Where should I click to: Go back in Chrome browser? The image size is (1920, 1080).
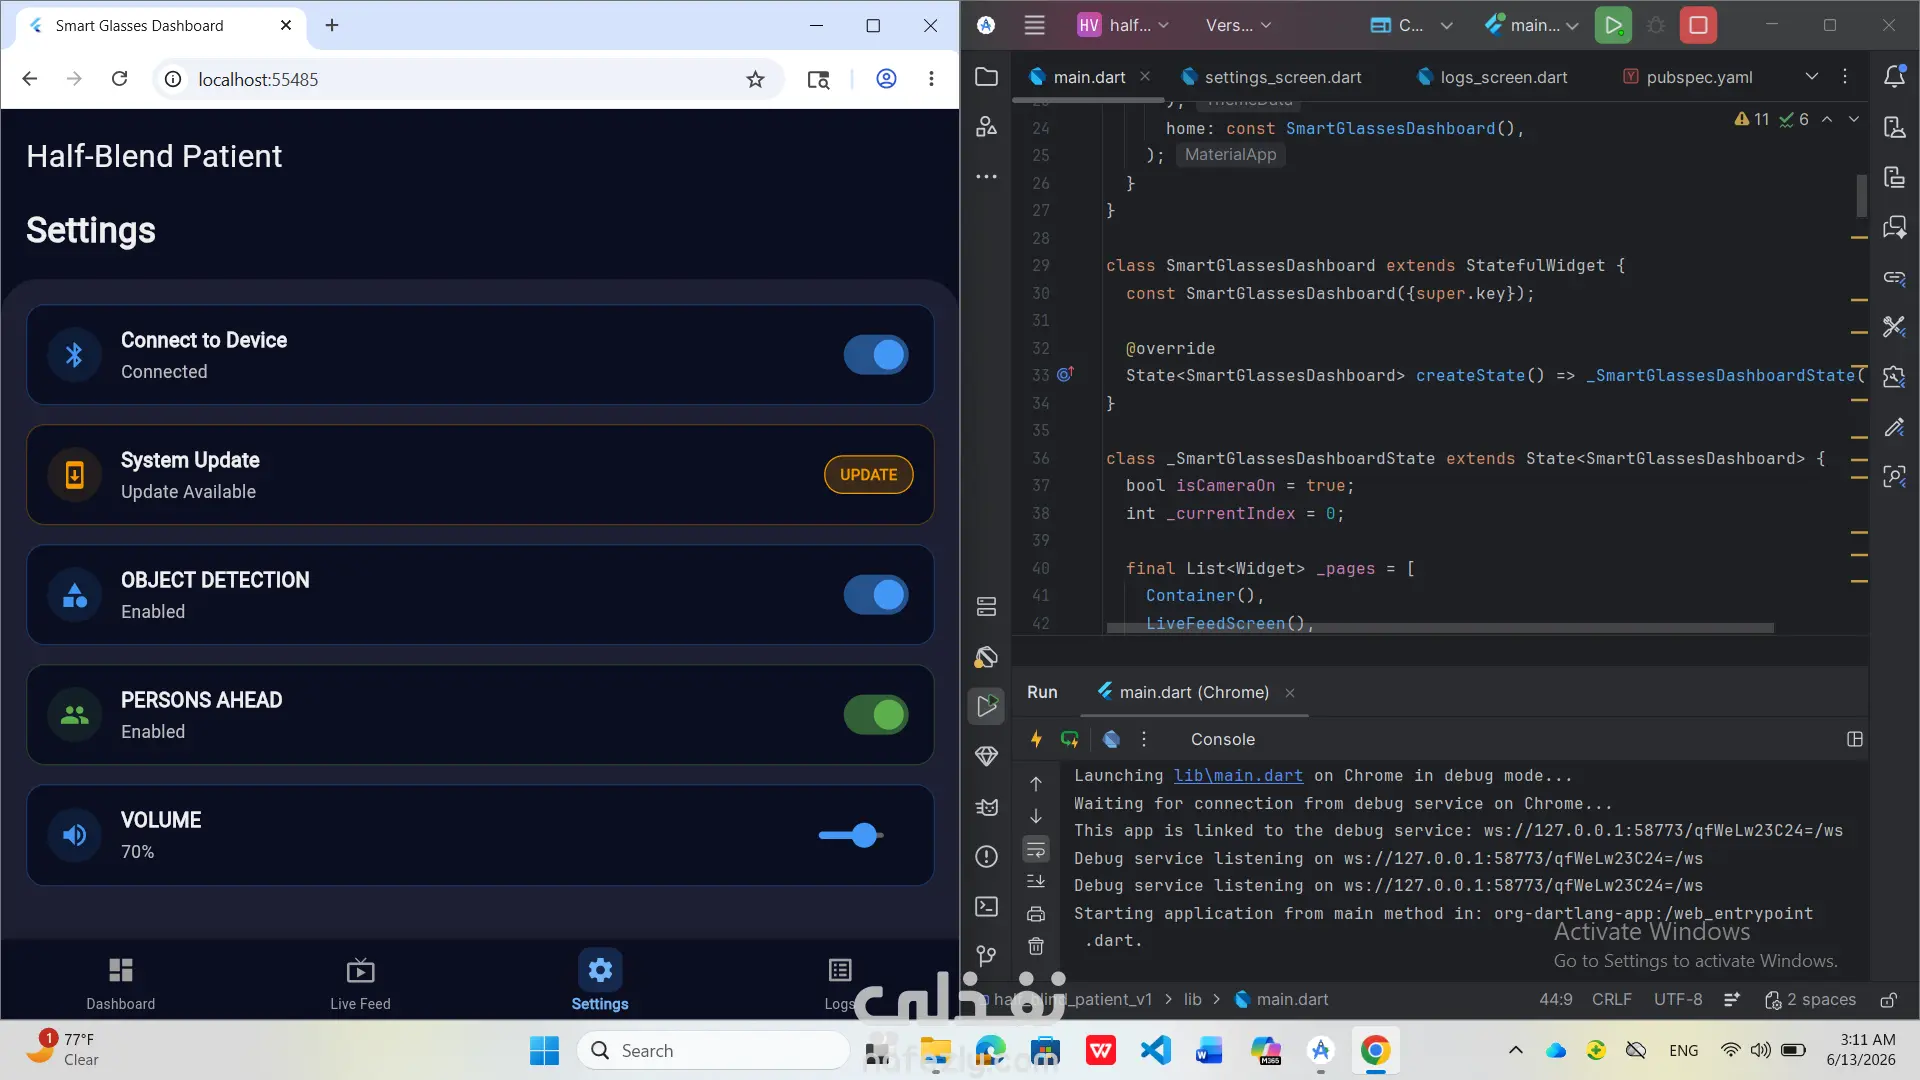(x=30, y=79)
